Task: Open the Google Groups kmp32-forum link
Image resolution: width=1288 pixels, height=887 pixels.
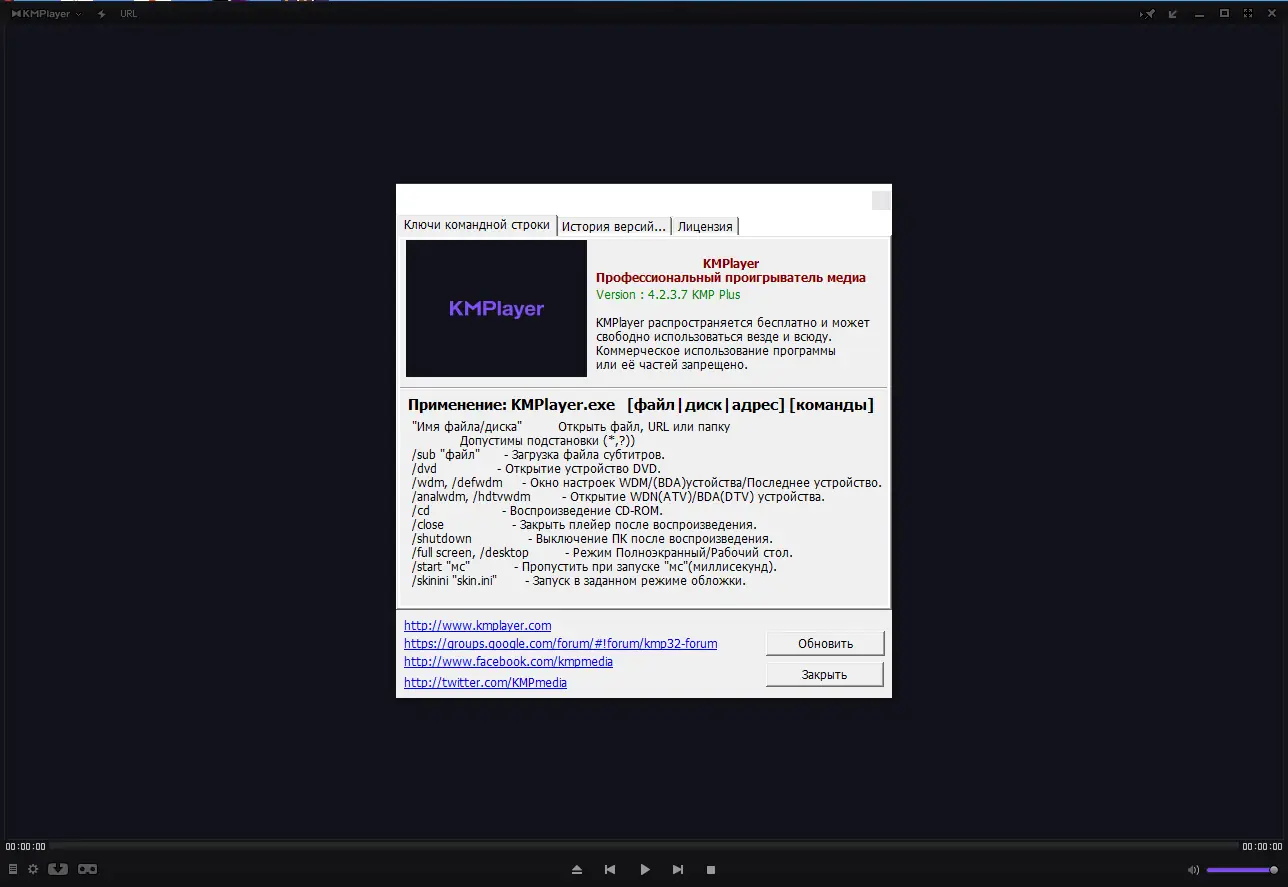Action: (560, 643)
